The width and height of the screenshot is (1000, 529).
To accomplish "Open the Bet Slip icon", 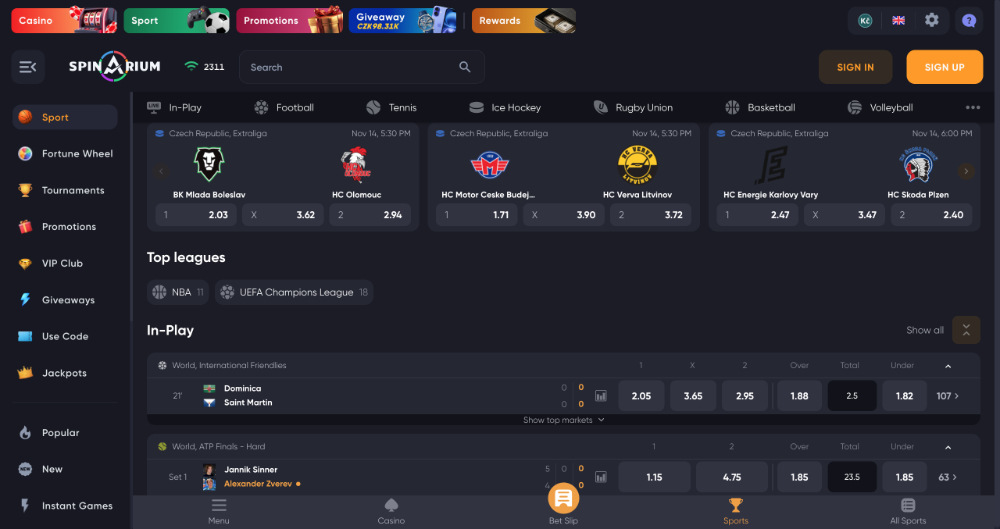I will [563, 498].
